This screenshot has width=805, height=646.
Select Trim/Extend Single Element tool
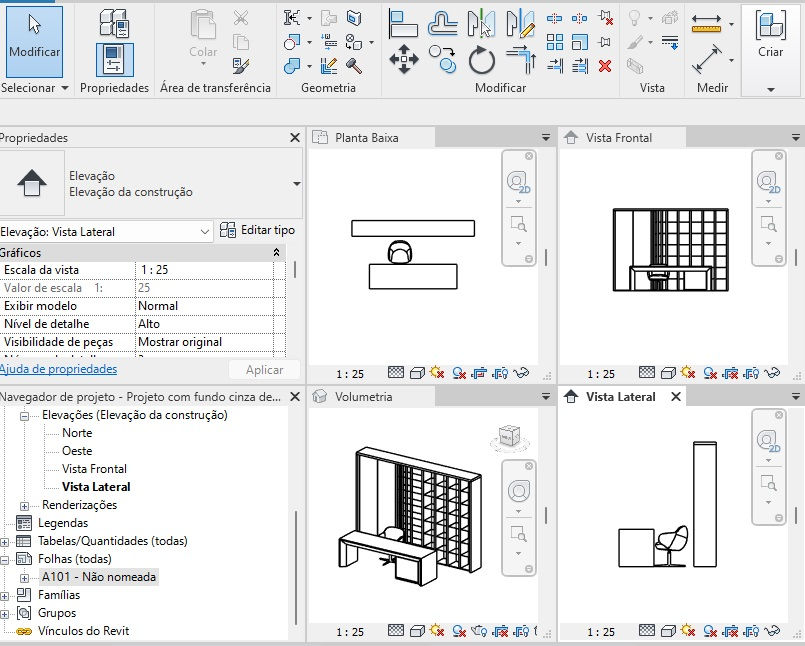(554, 66)
